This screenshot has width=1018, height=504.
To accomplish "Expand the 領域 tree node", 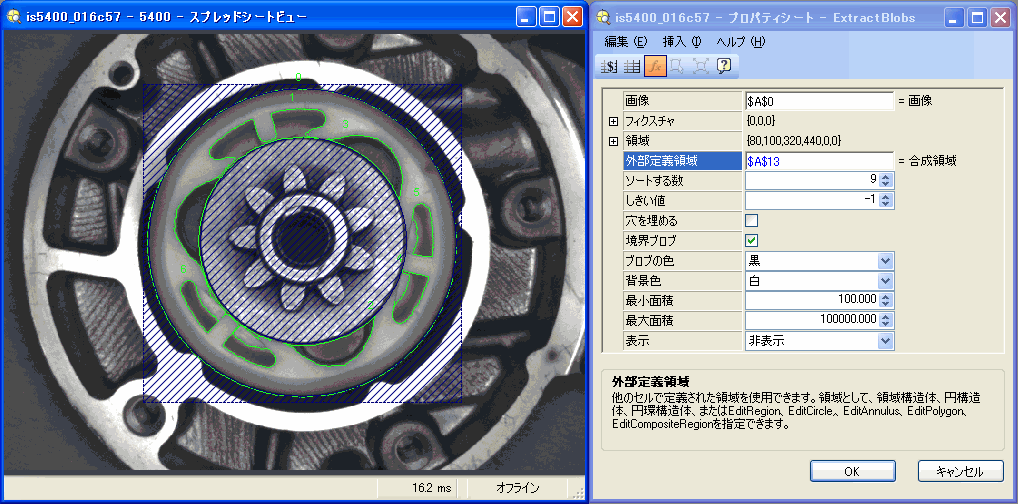I will [x=613, y=141].
